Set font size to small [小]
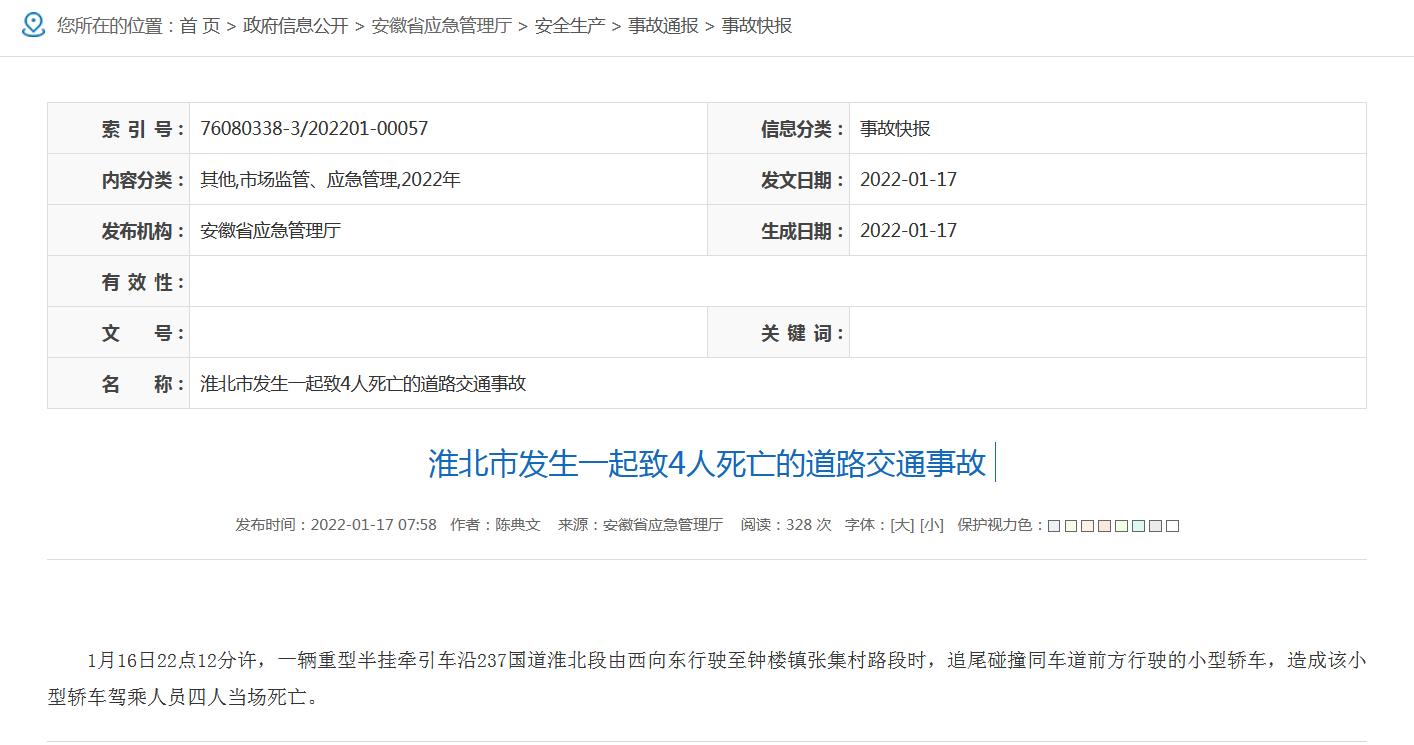Screen dimensions: 1414x745 pyautogui.click(x=932, y=525)
